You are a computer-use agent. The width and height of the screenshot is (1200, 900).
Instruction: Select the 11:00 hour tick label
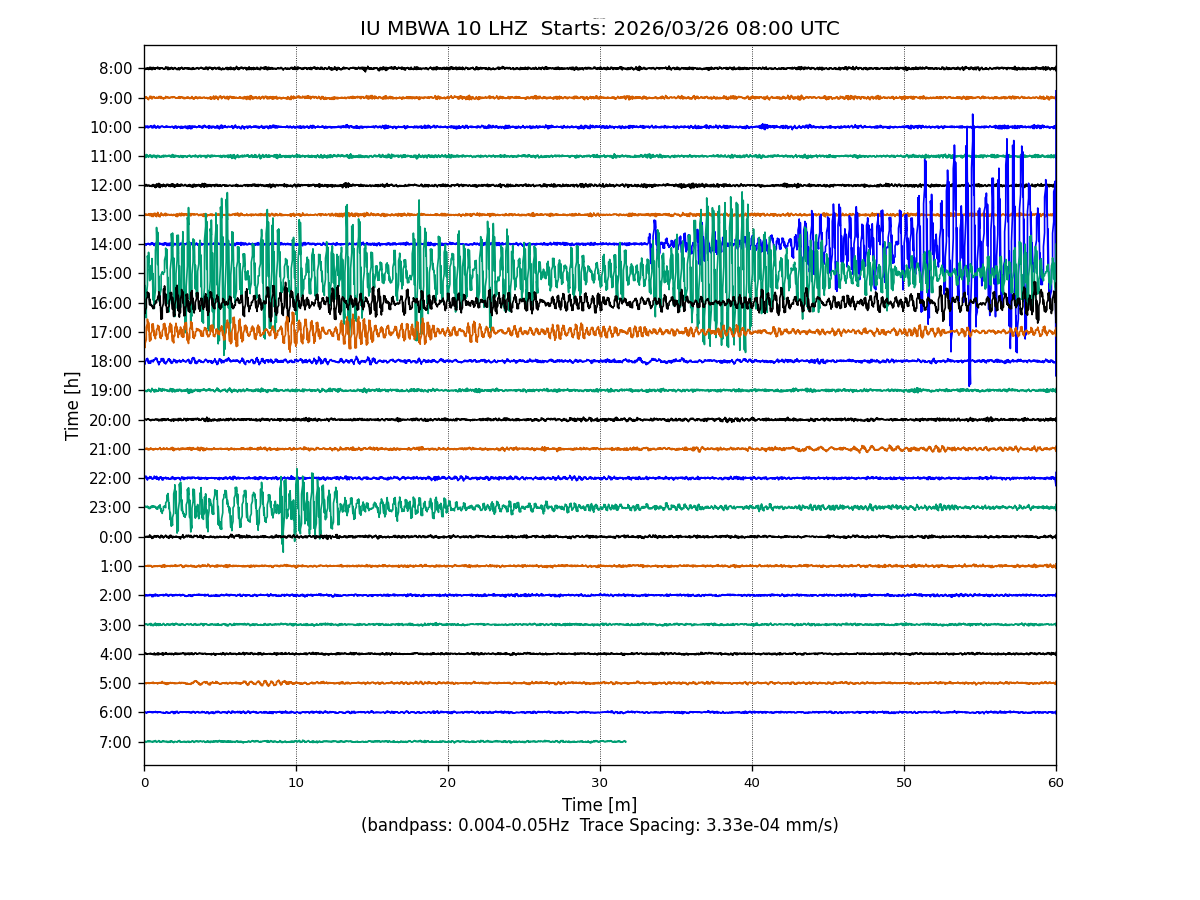[111, 156]
